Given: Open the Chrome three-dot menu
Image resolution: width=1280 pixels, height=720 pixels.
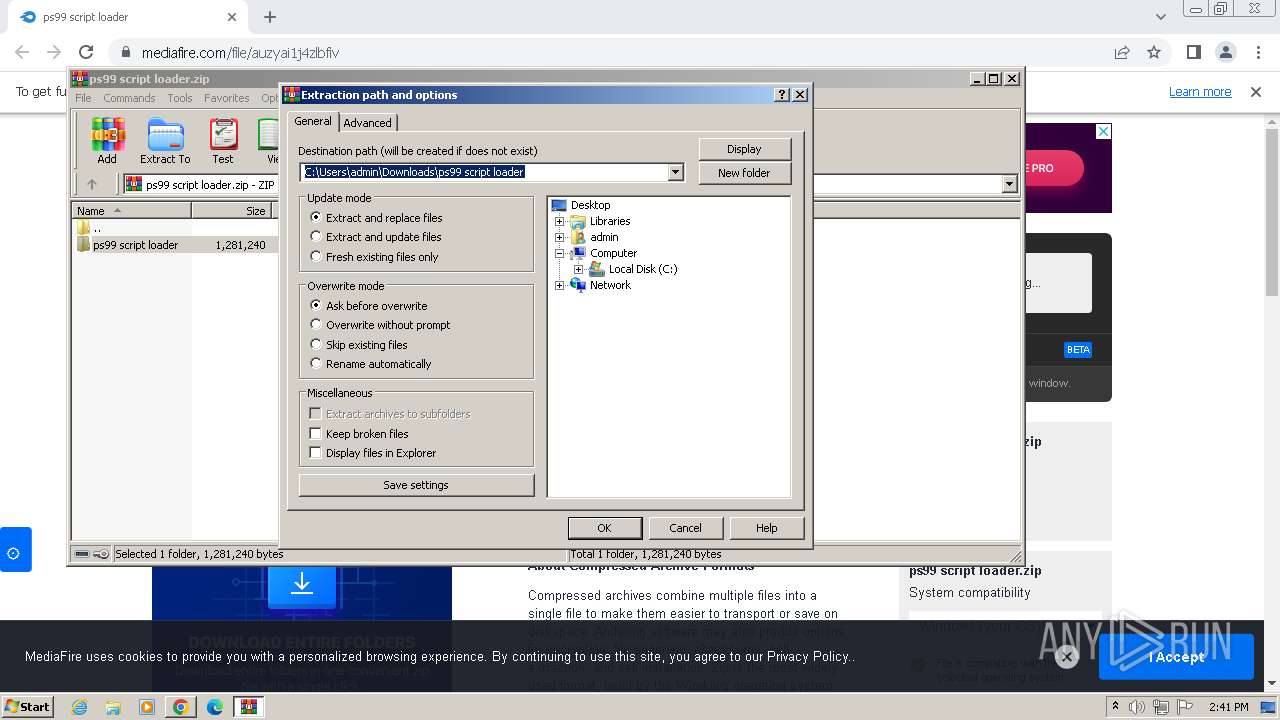Looking at the screenshot, I should [x=1257, y=52].
